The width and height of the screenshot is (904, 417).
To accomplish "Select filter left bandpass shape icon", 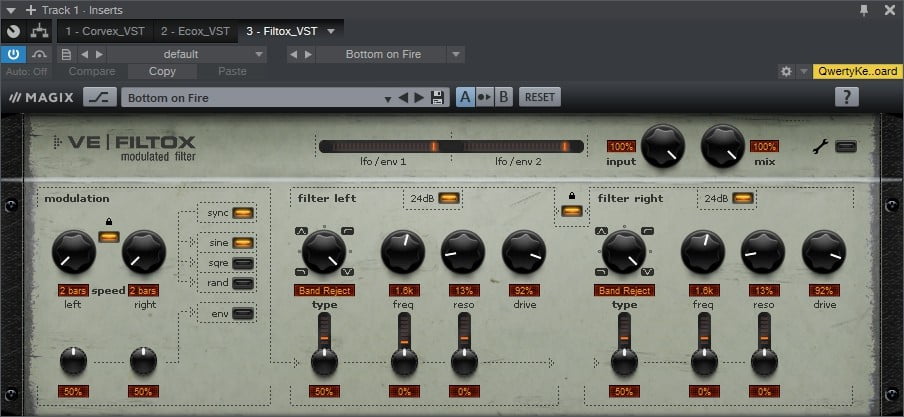I will tap(302, 231).
